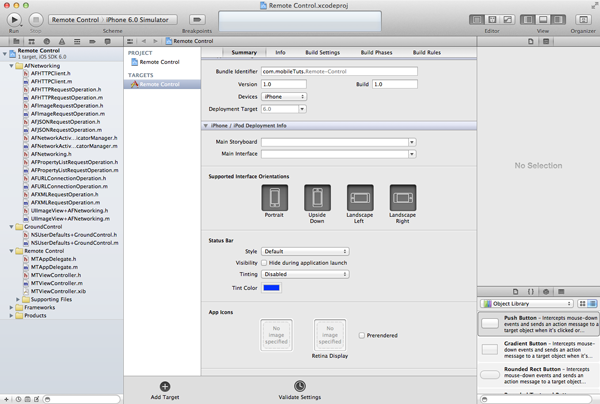Open the Organizer window
600x404 pixels.
click(583, 20)
